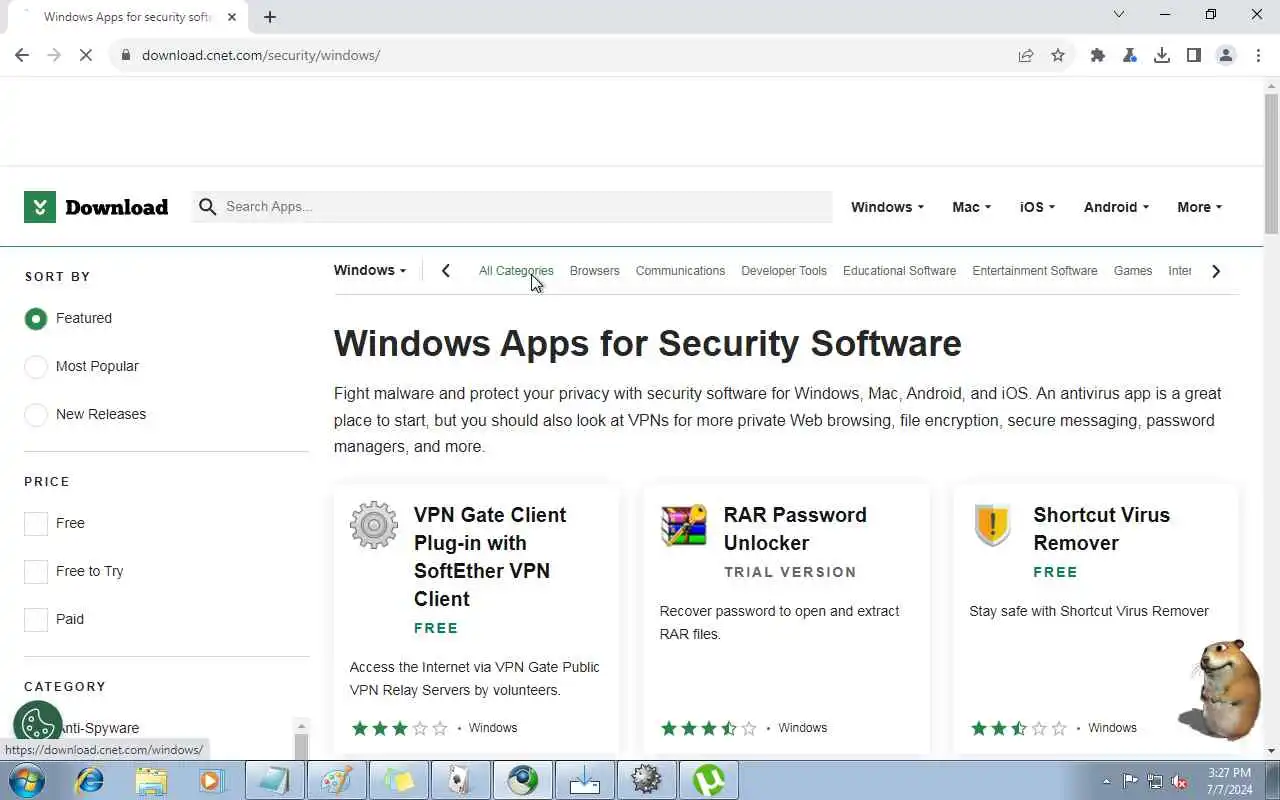Open Shortcut Virus Remover shield icon
The width and height of the screenshot is (1280, 800).
(x=992, y=525)
